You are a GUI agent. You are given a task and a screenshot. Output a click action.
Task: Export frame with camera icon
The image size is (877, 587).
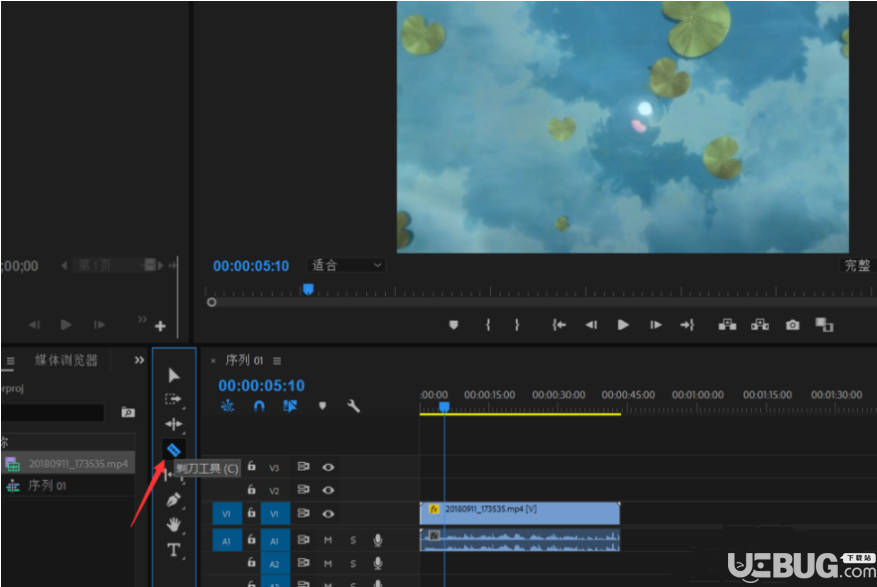tap(792, 325)
